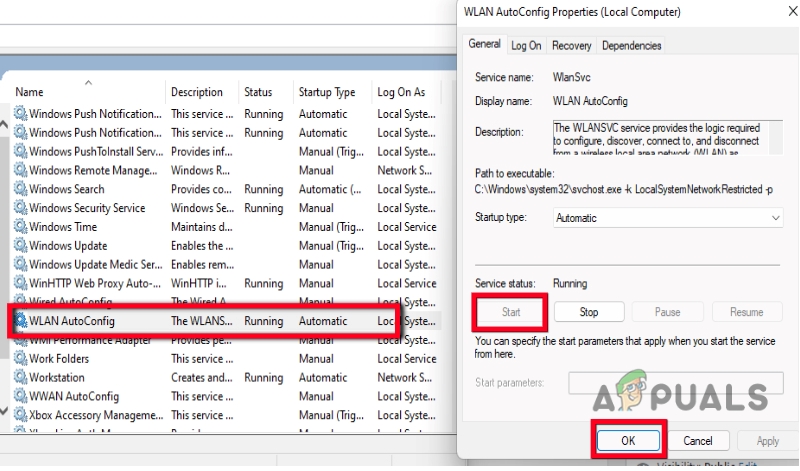Click the gear icon next to Windows Update
800x471 pixels.
coord(20,245)
